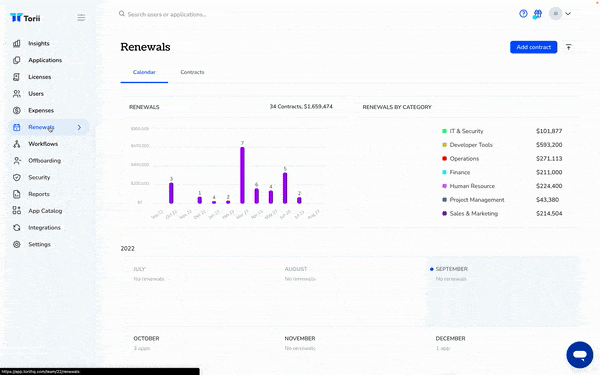Switch to the Contracts tab
The image size is (600, 375).
tap(192, 72)
